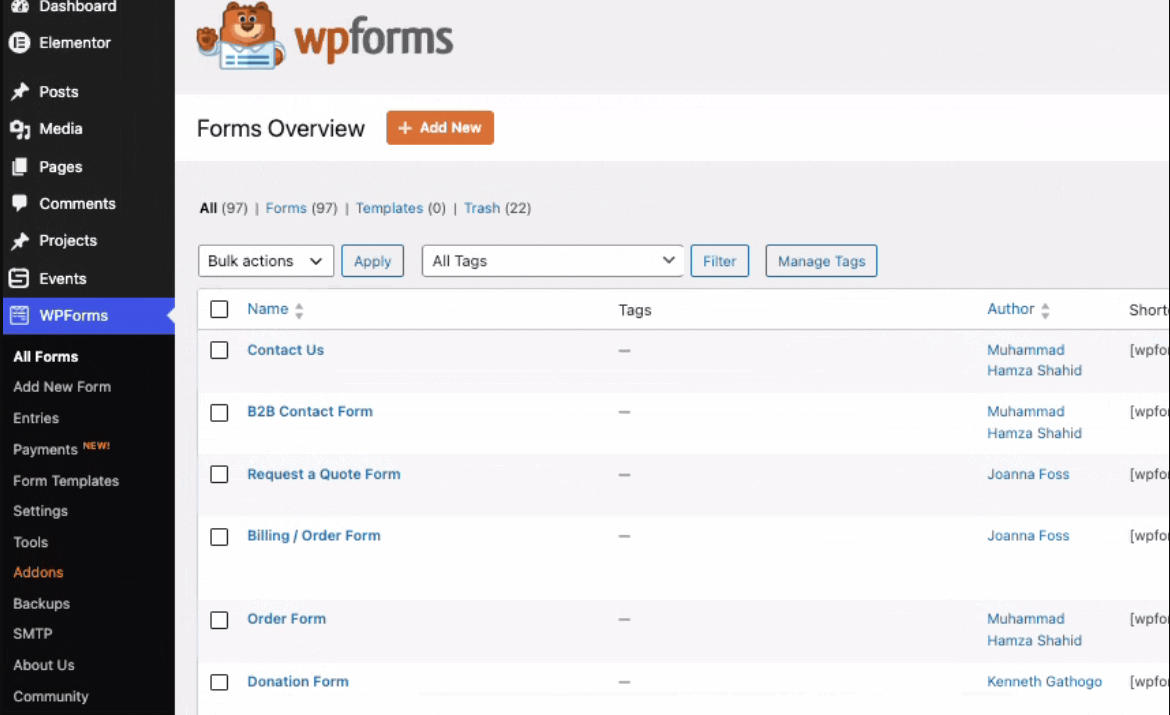
Task: Open the Order Form link
Action: pyautogui.click(x=286, y=619)
